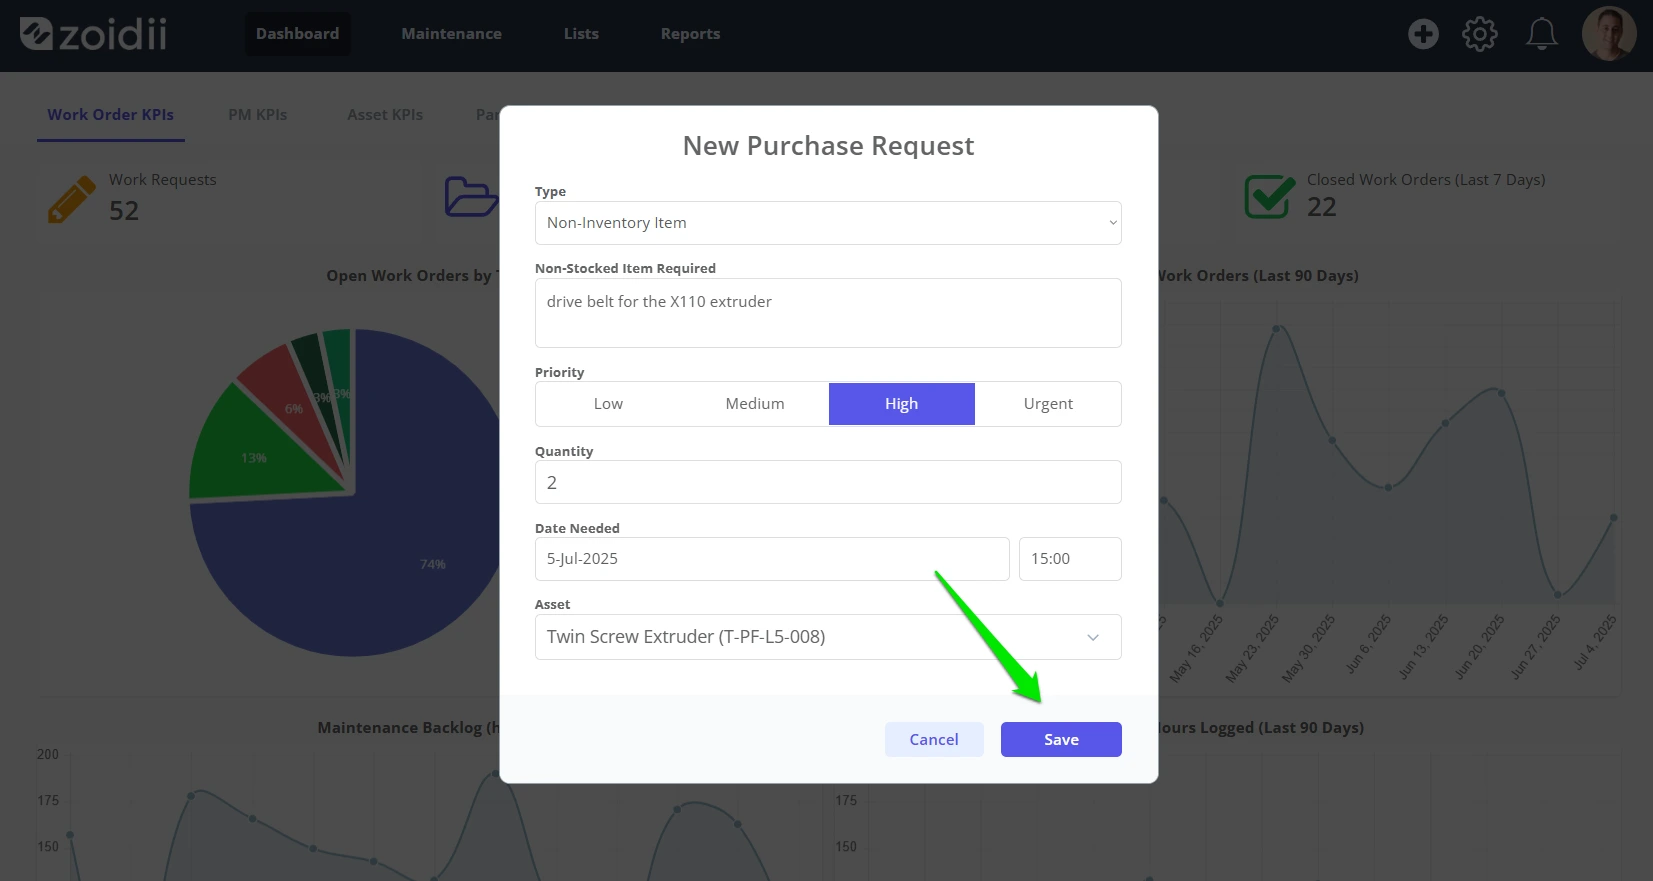Screen dimensions: 1653x881
Task: Open Maintenance menu
Action: click(452, 34)
